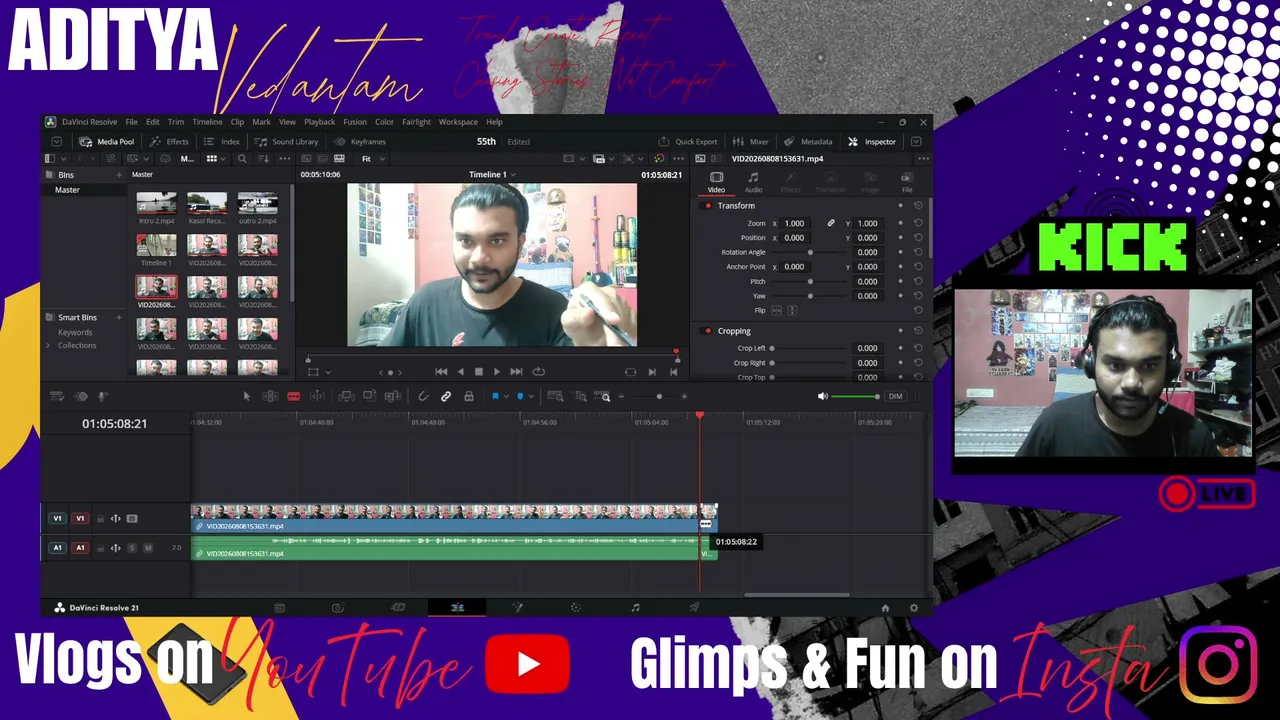Open the Project Manager home icon
This screenshot has height=720, width=1280.
pyautogui.click(x=885, y=608)
